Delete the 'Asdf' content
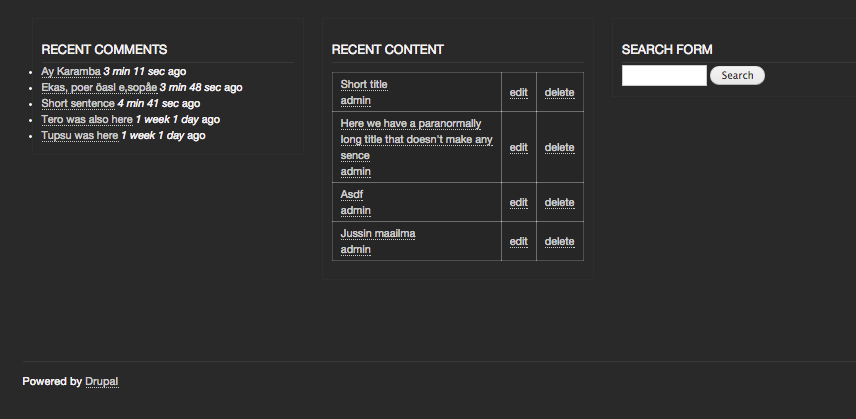 coord(560,202)
